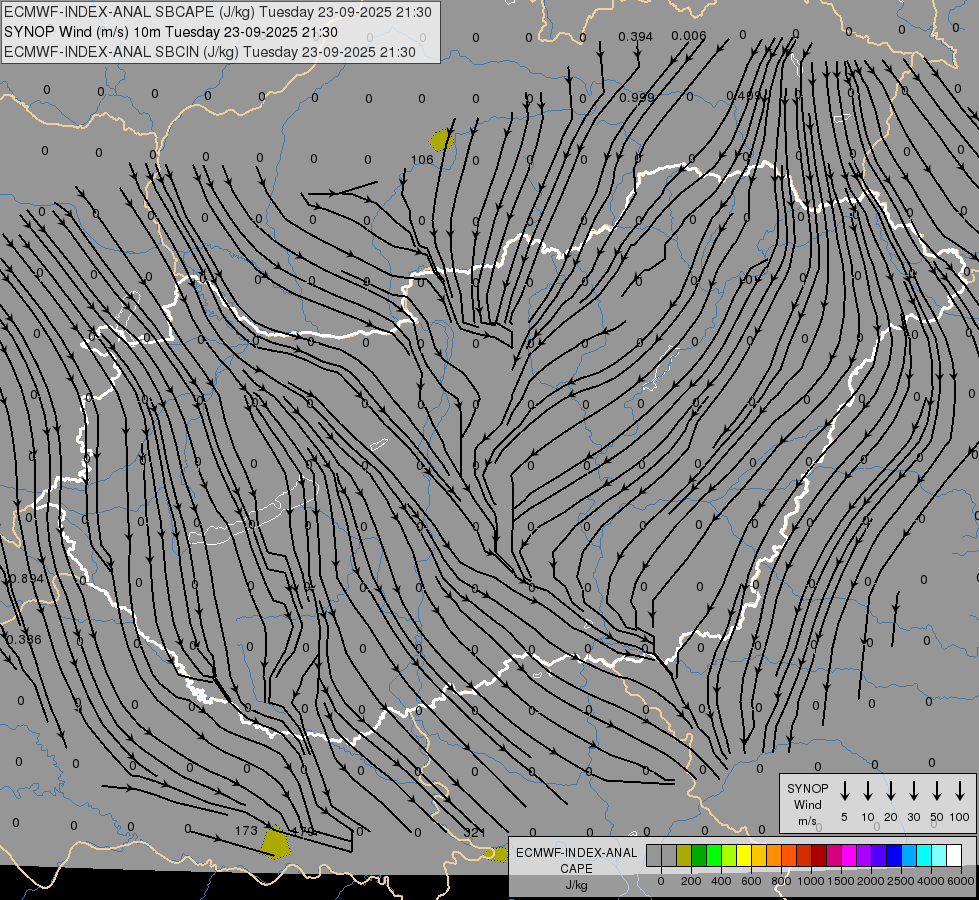Screen dimensions: 979x900
Task: Click the 106 CAPE value on the map
Action: point(422,159)
